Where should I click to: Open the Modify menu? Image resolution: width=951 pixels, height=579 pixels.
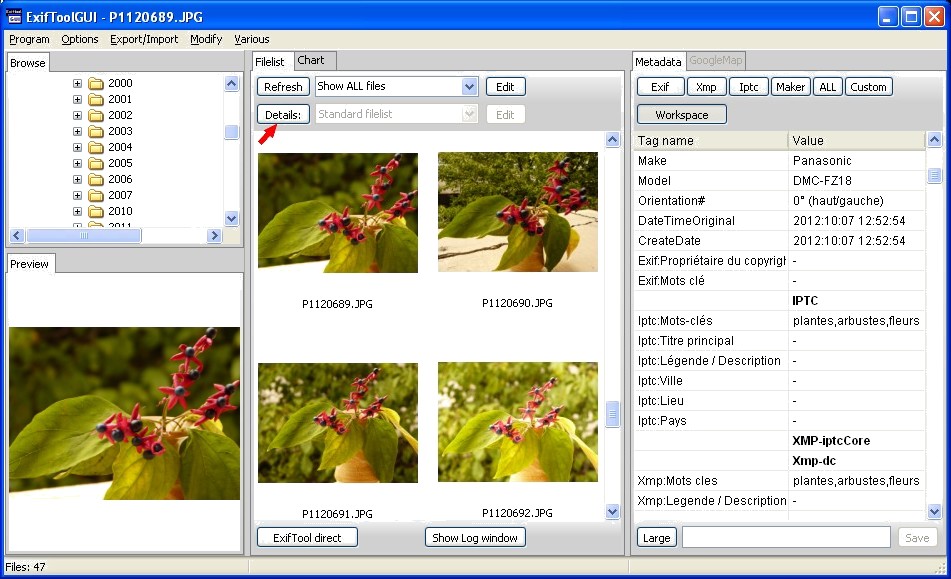[206, 39]
